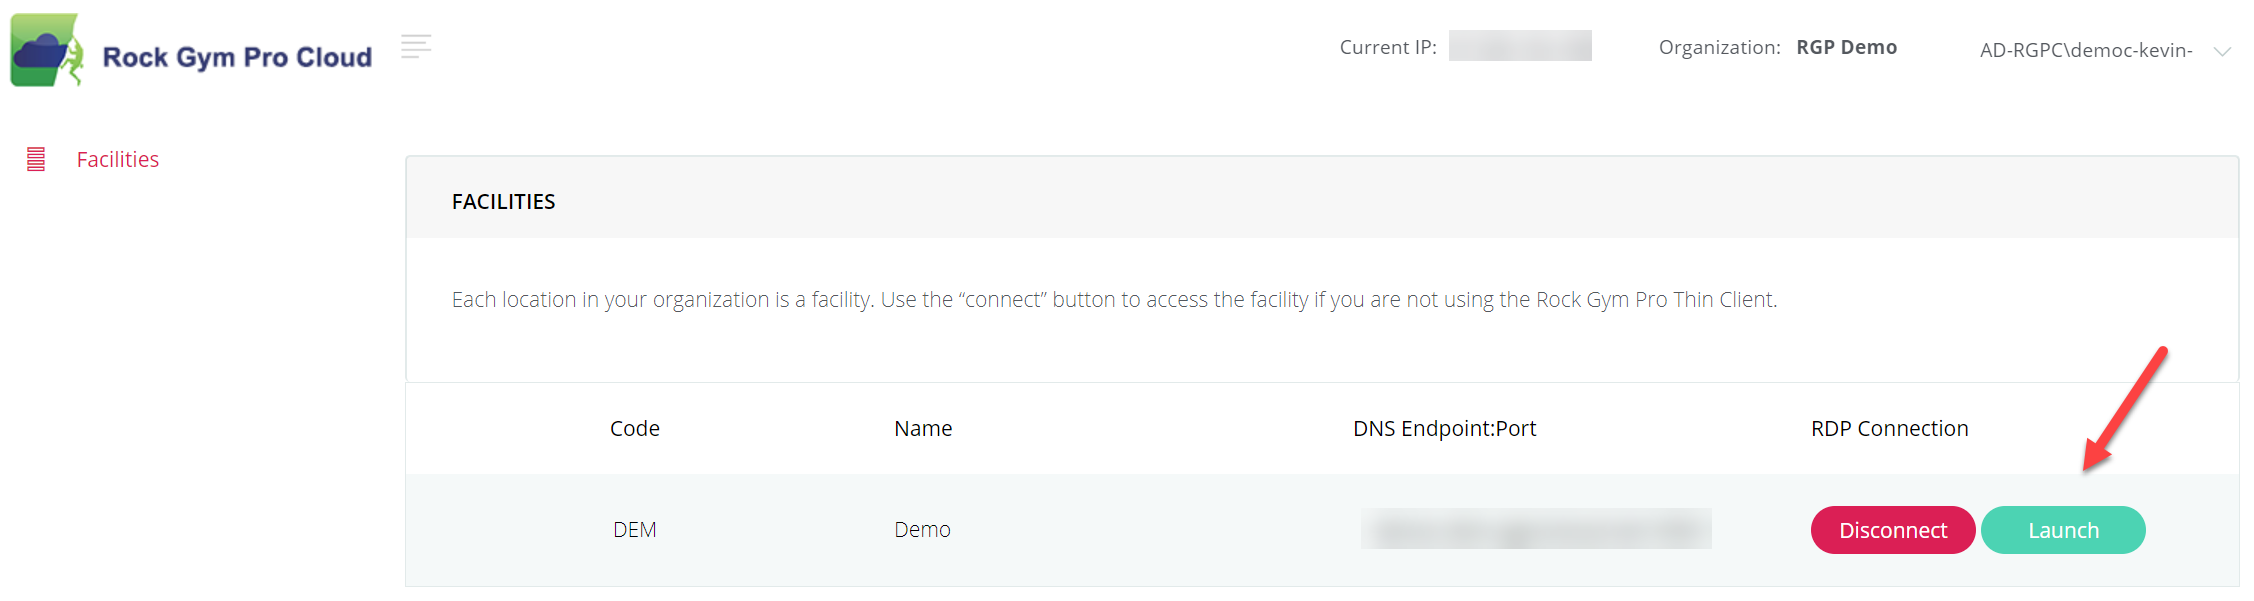
Task: Click the blurred DNS endpoint value
Action: tap(1536, 529)
